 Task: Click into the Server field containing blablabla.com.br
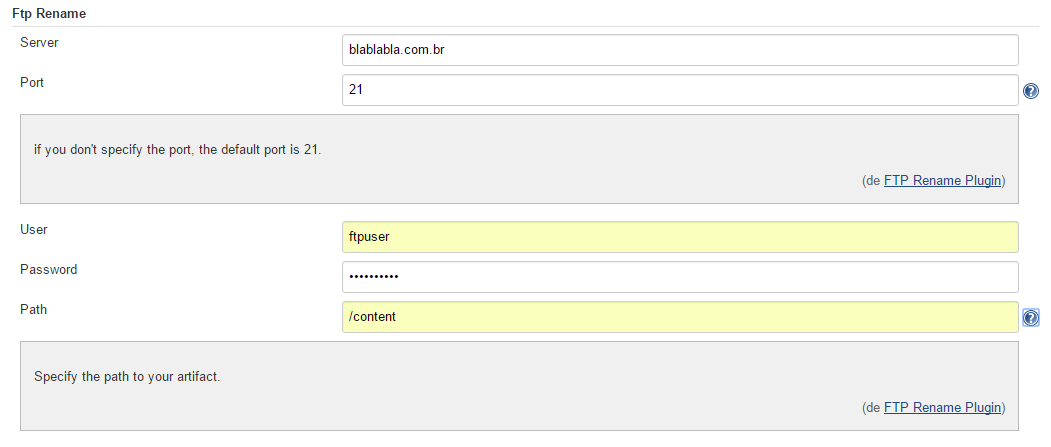(680, 50)
